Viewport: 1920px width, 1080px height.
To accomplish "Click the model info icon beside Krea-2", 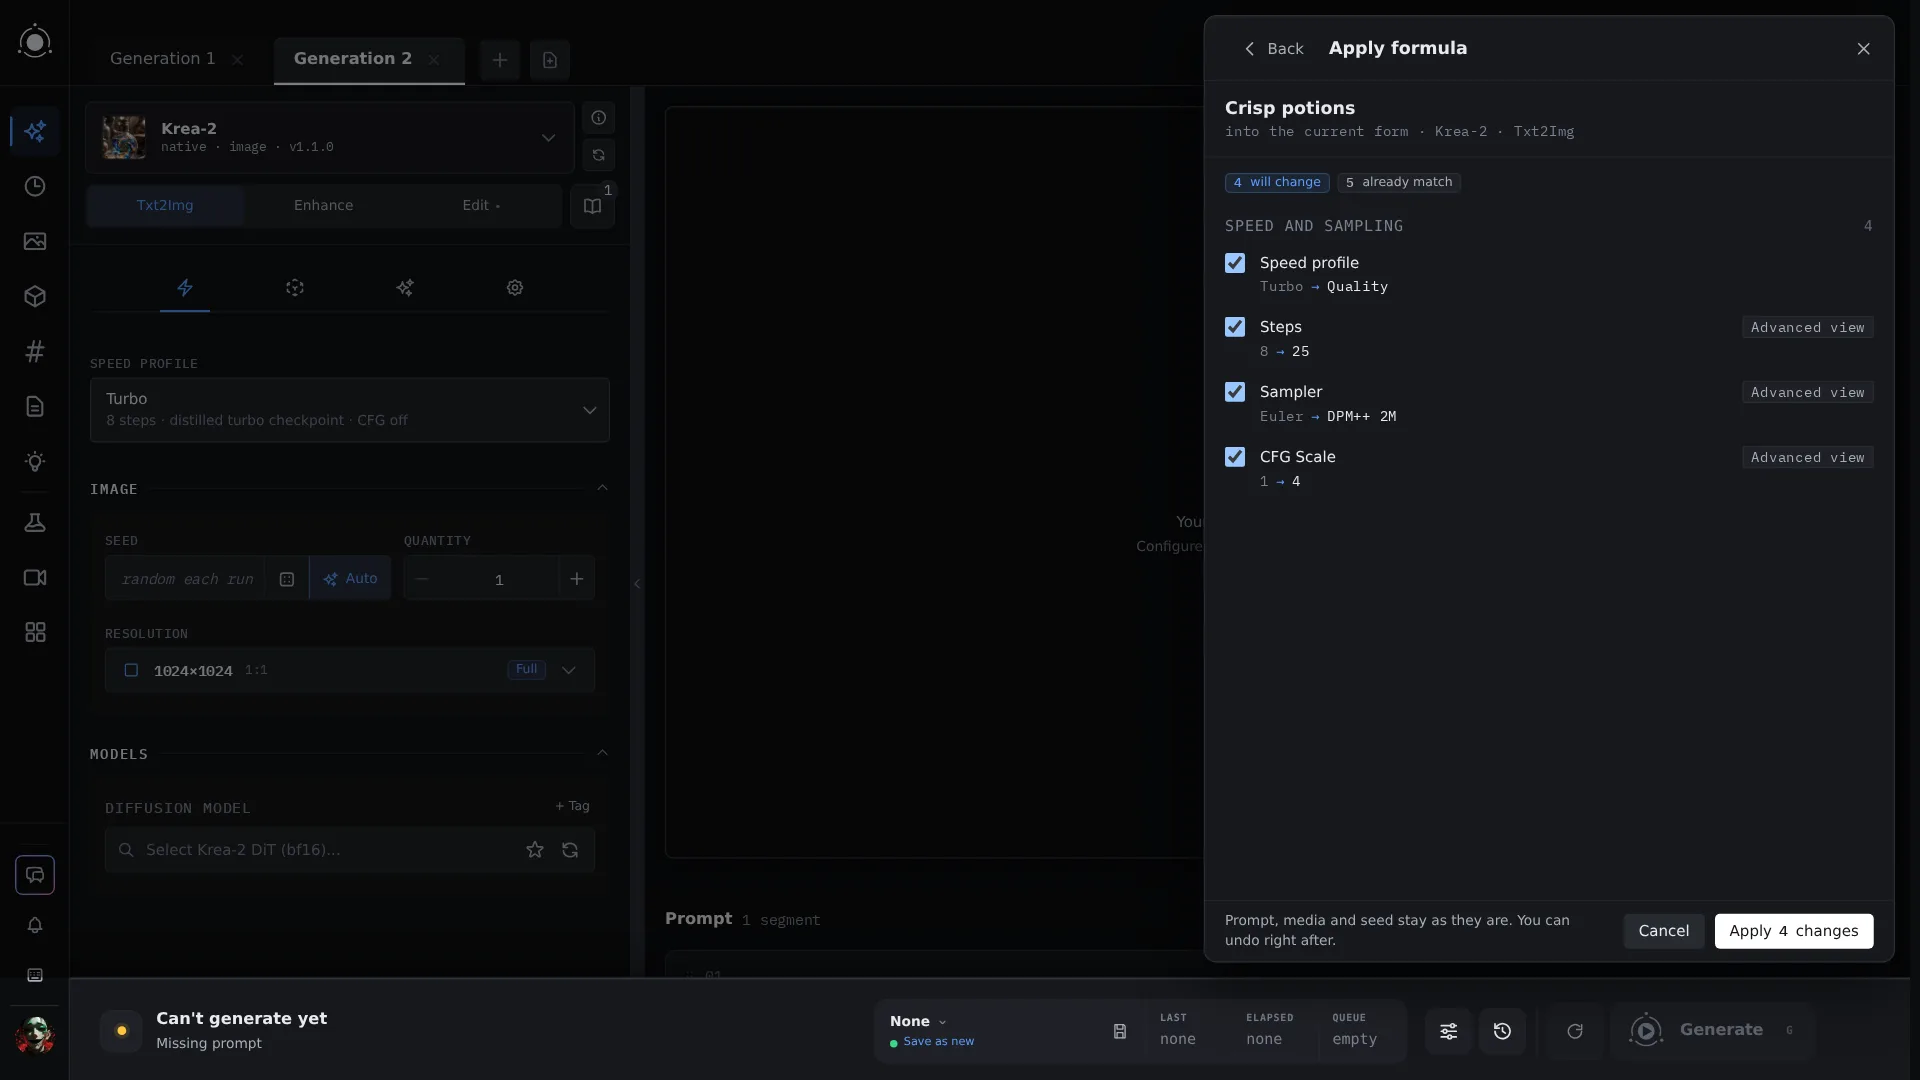I will point(598,118).
